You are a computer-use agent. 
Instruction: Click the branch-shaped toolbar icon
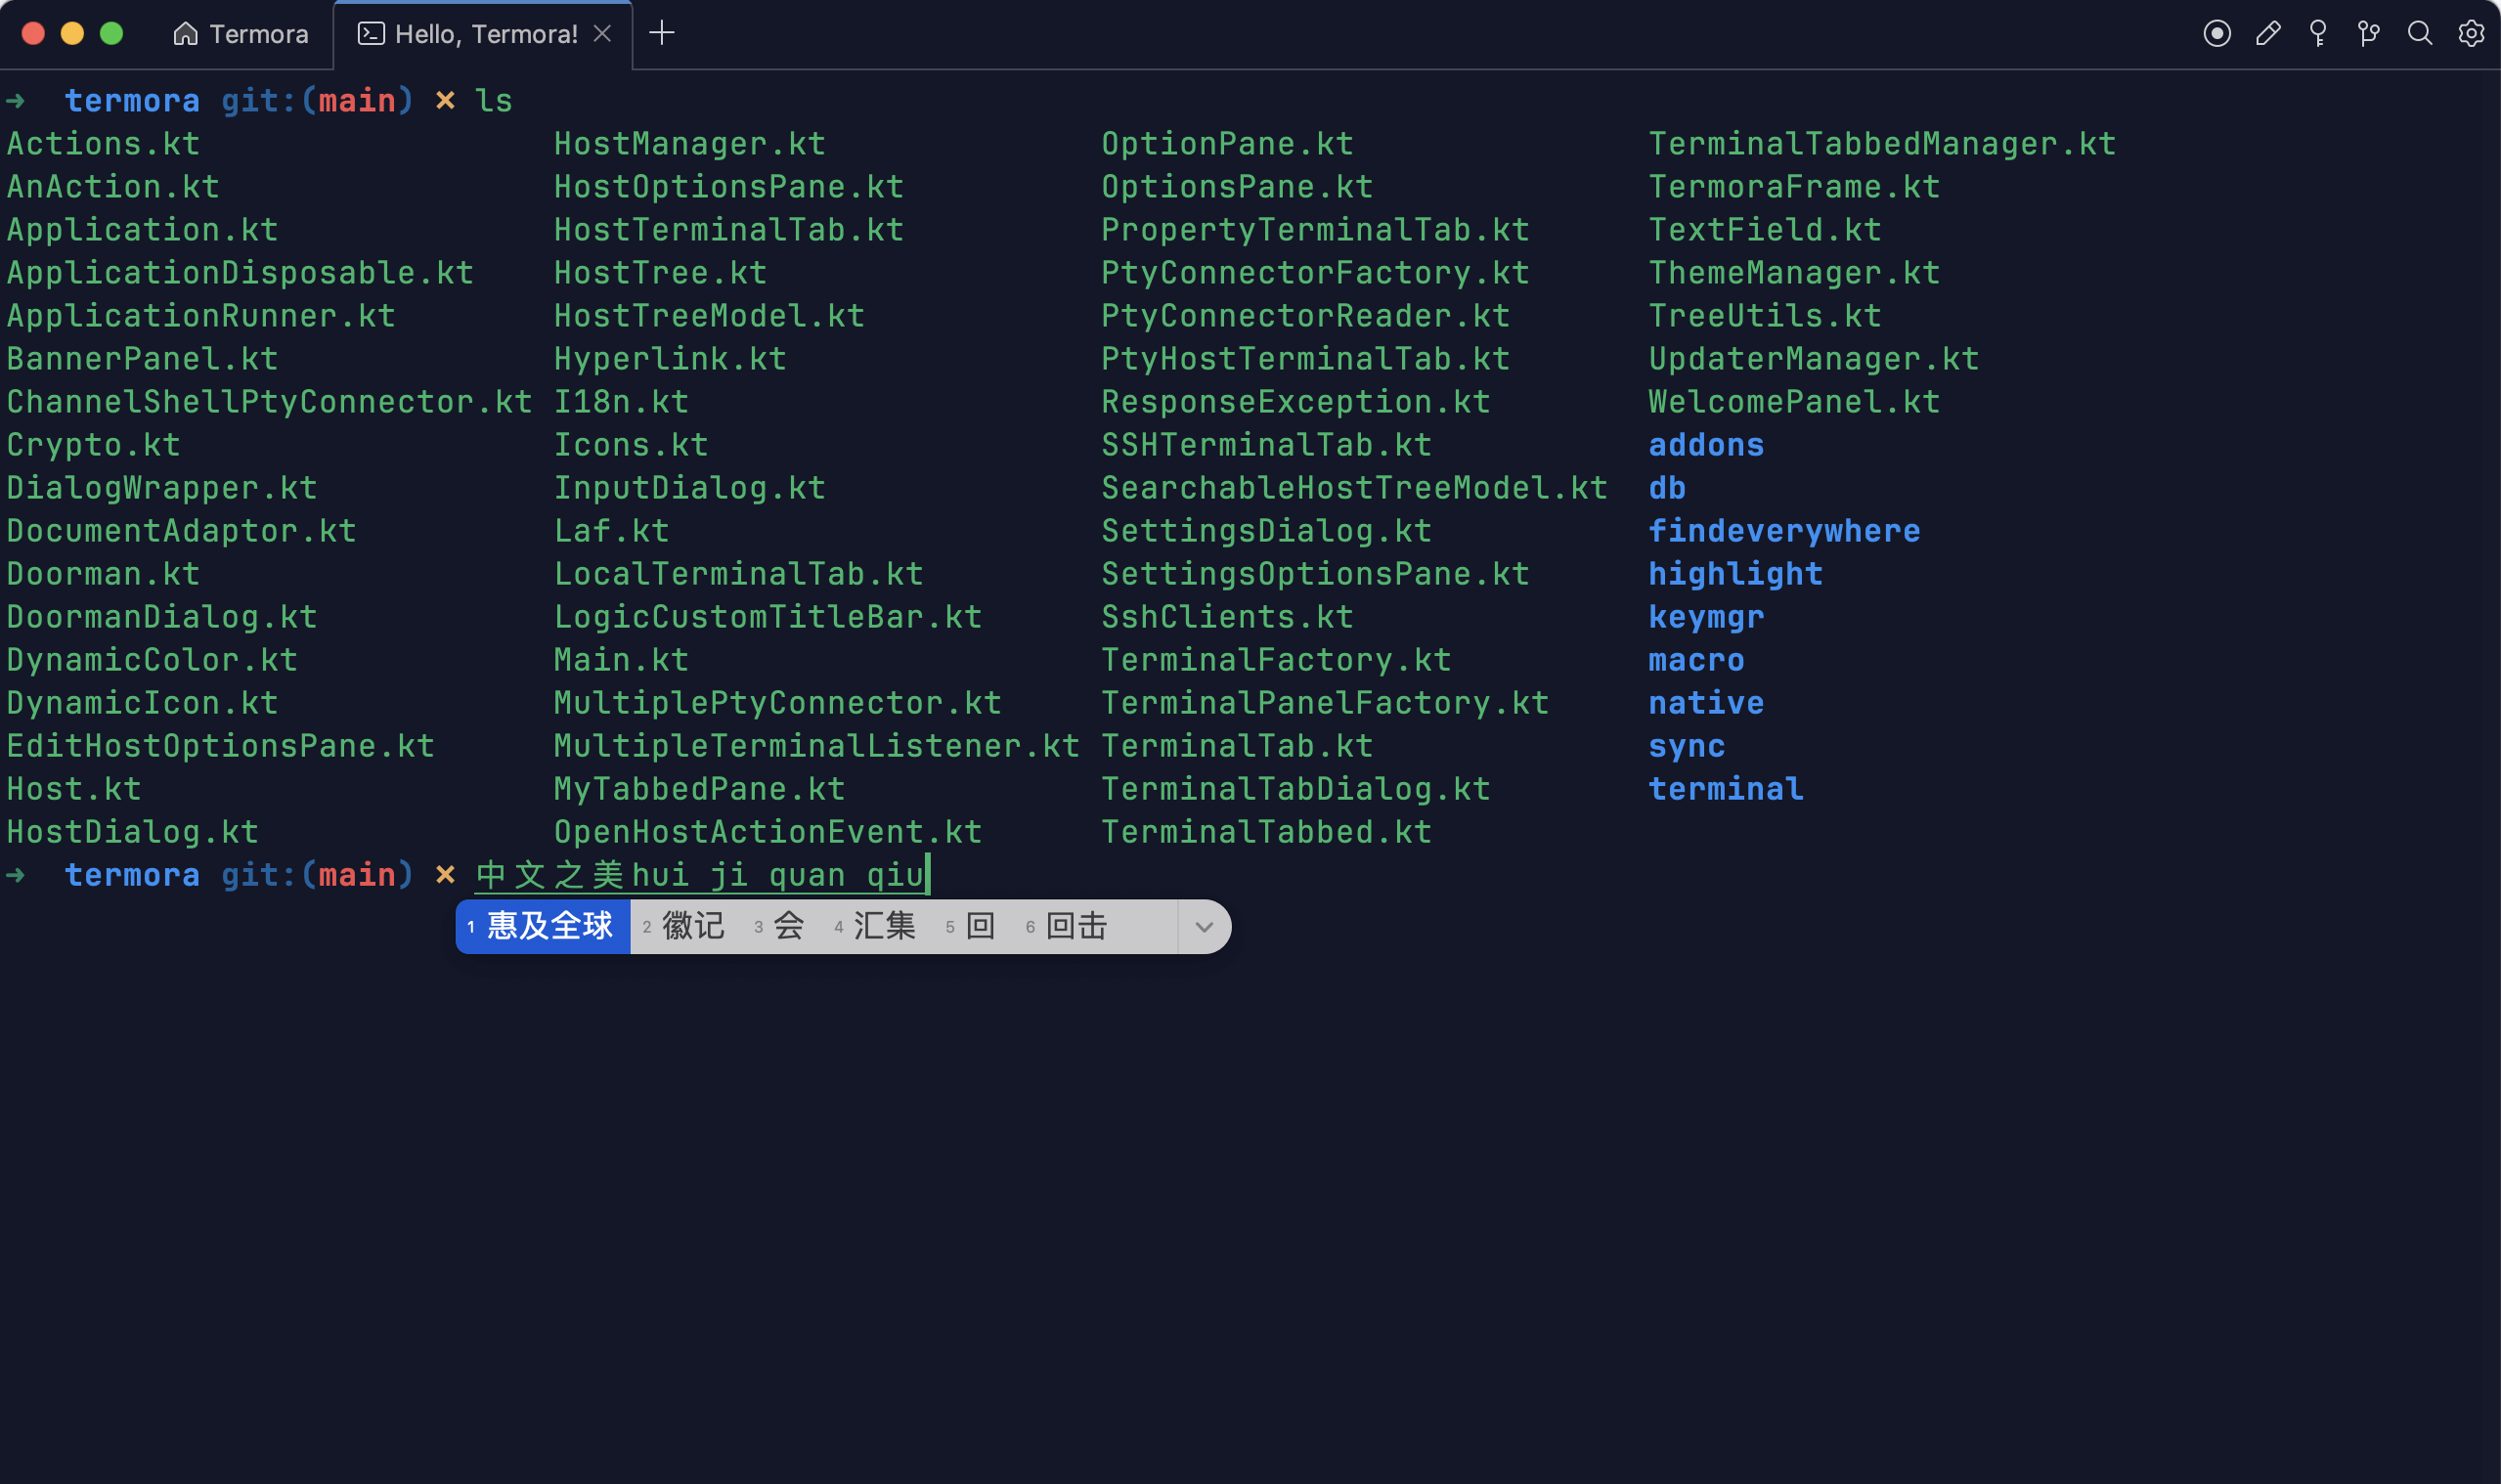pyautogui.click(x=2368, y=34)
